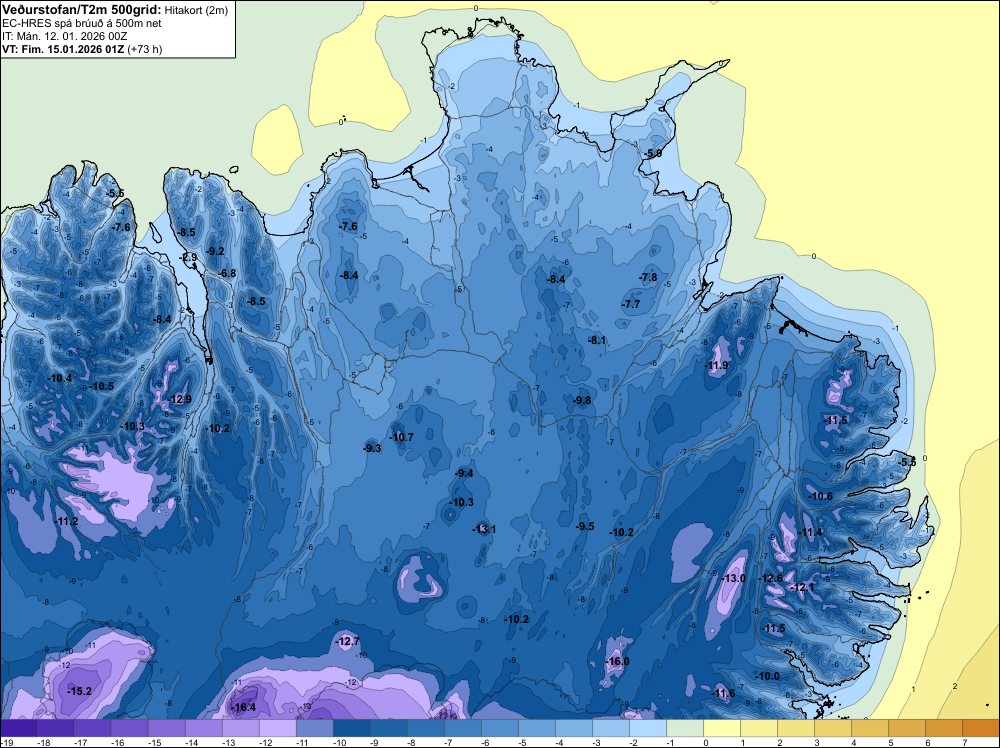
Task: Click the -13.0 temperature label
Action: pos(733,578)
